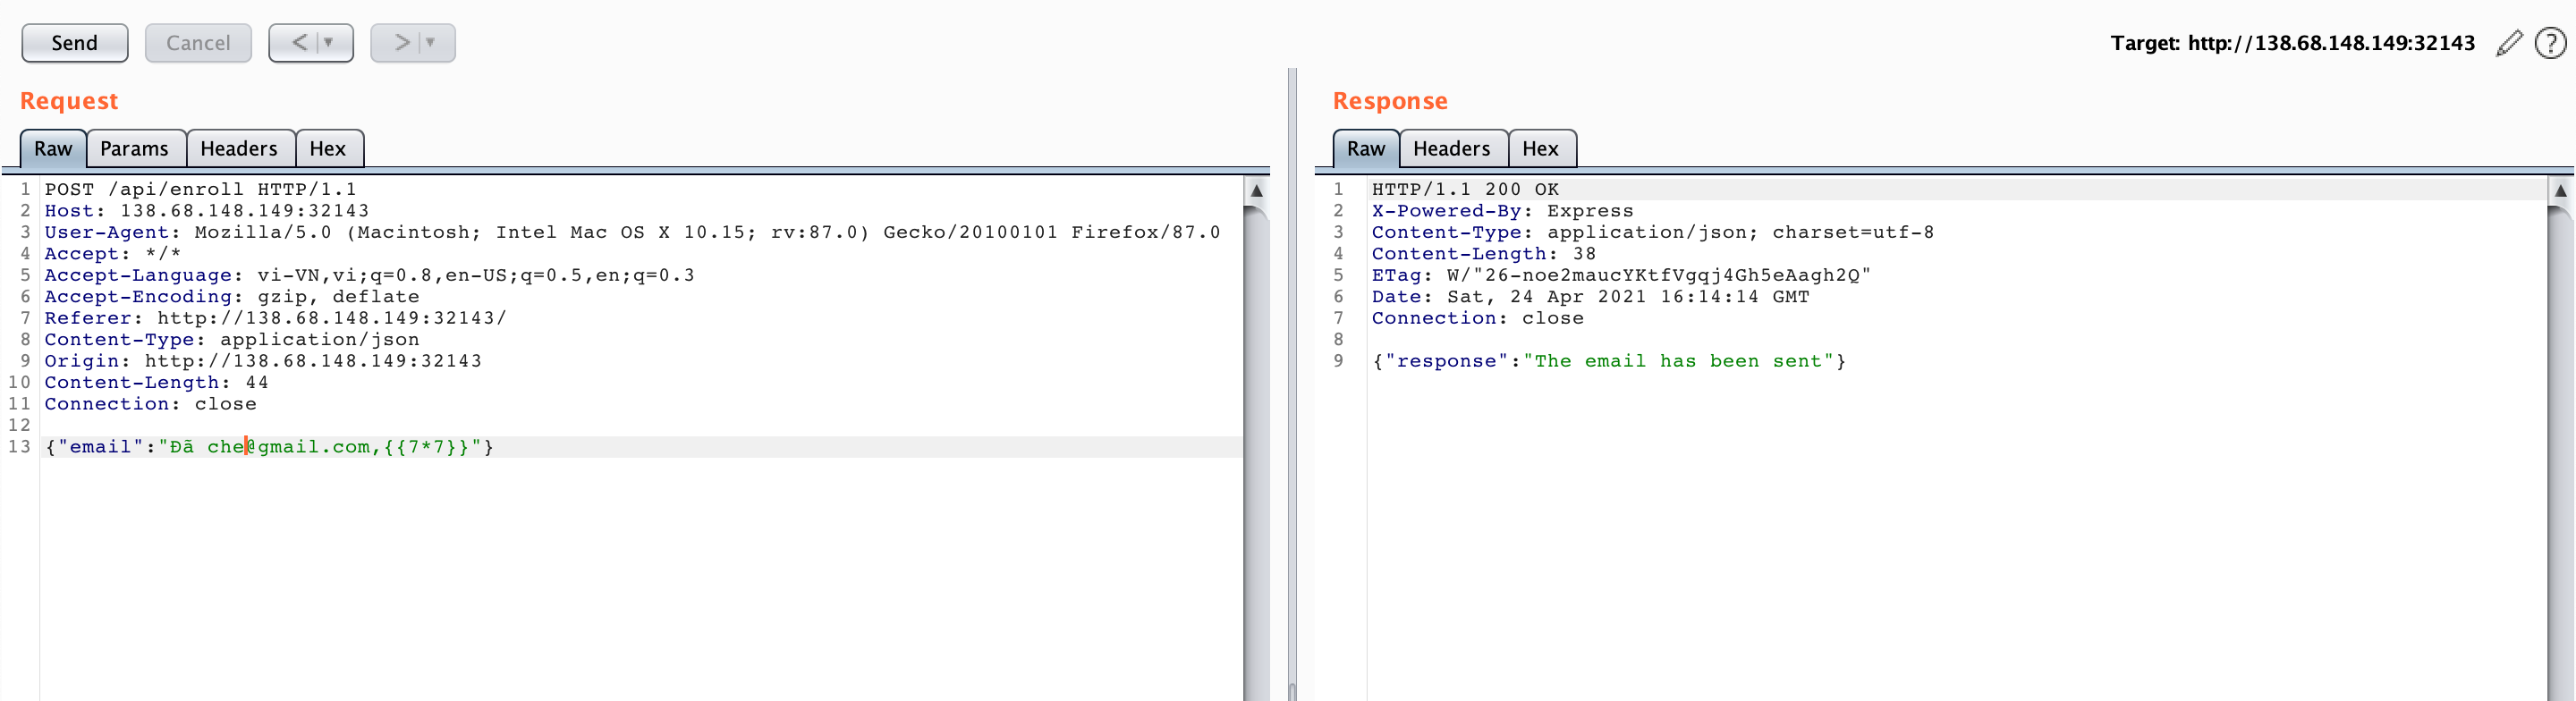2576x701 pixels.
Task: Switch to the Response Headers tab
Action: 1452,149
